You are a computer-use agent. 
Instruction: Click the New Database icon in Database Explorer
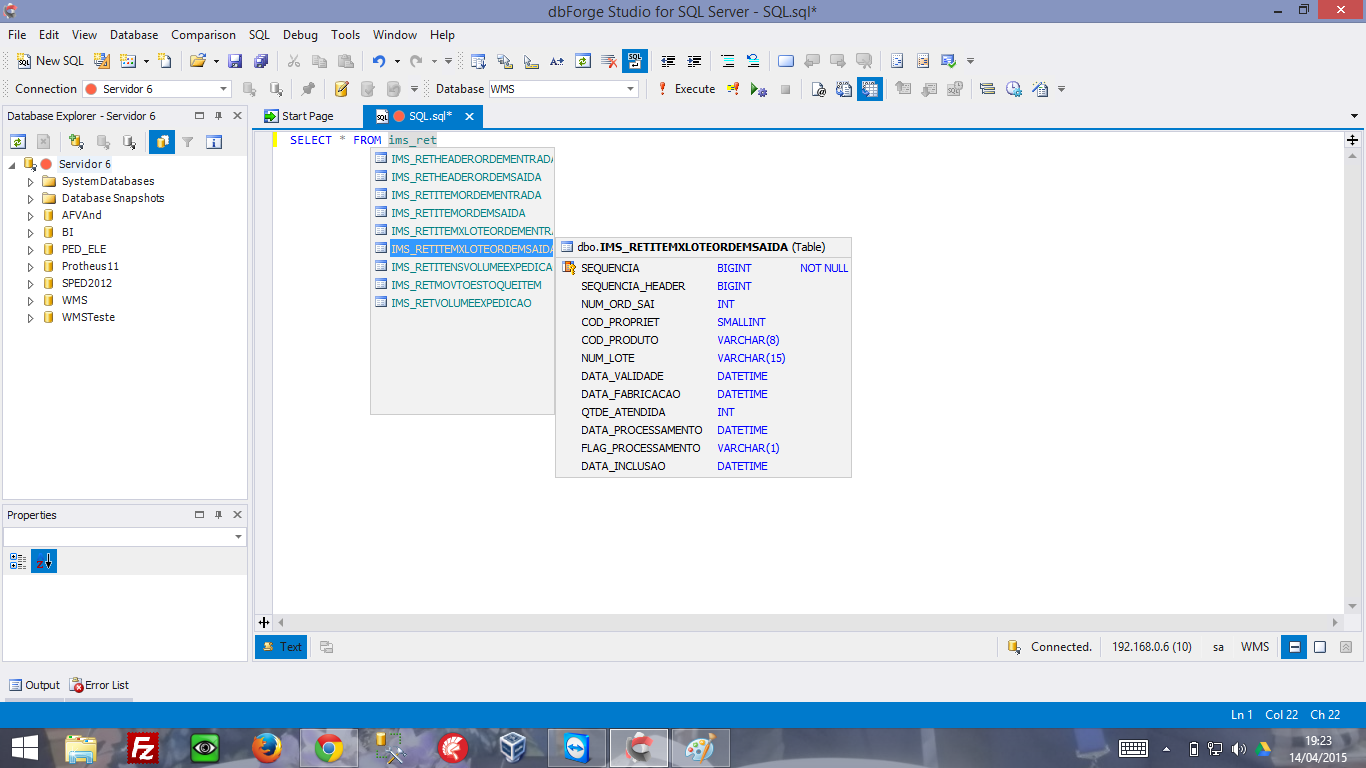pyautogui.click(x=75, y=141)
